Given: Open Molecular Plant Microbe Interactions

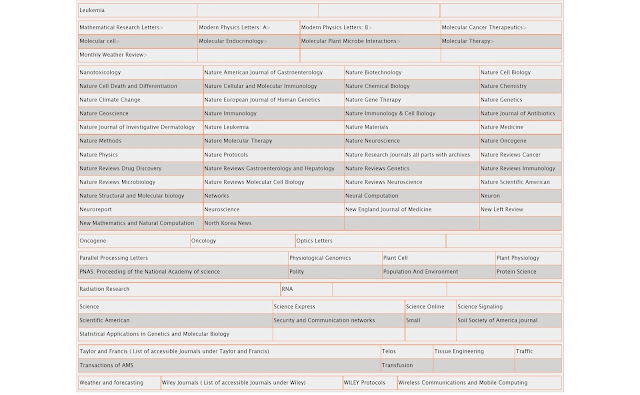Looking at the screenshot, I should [x=350, y=41].
